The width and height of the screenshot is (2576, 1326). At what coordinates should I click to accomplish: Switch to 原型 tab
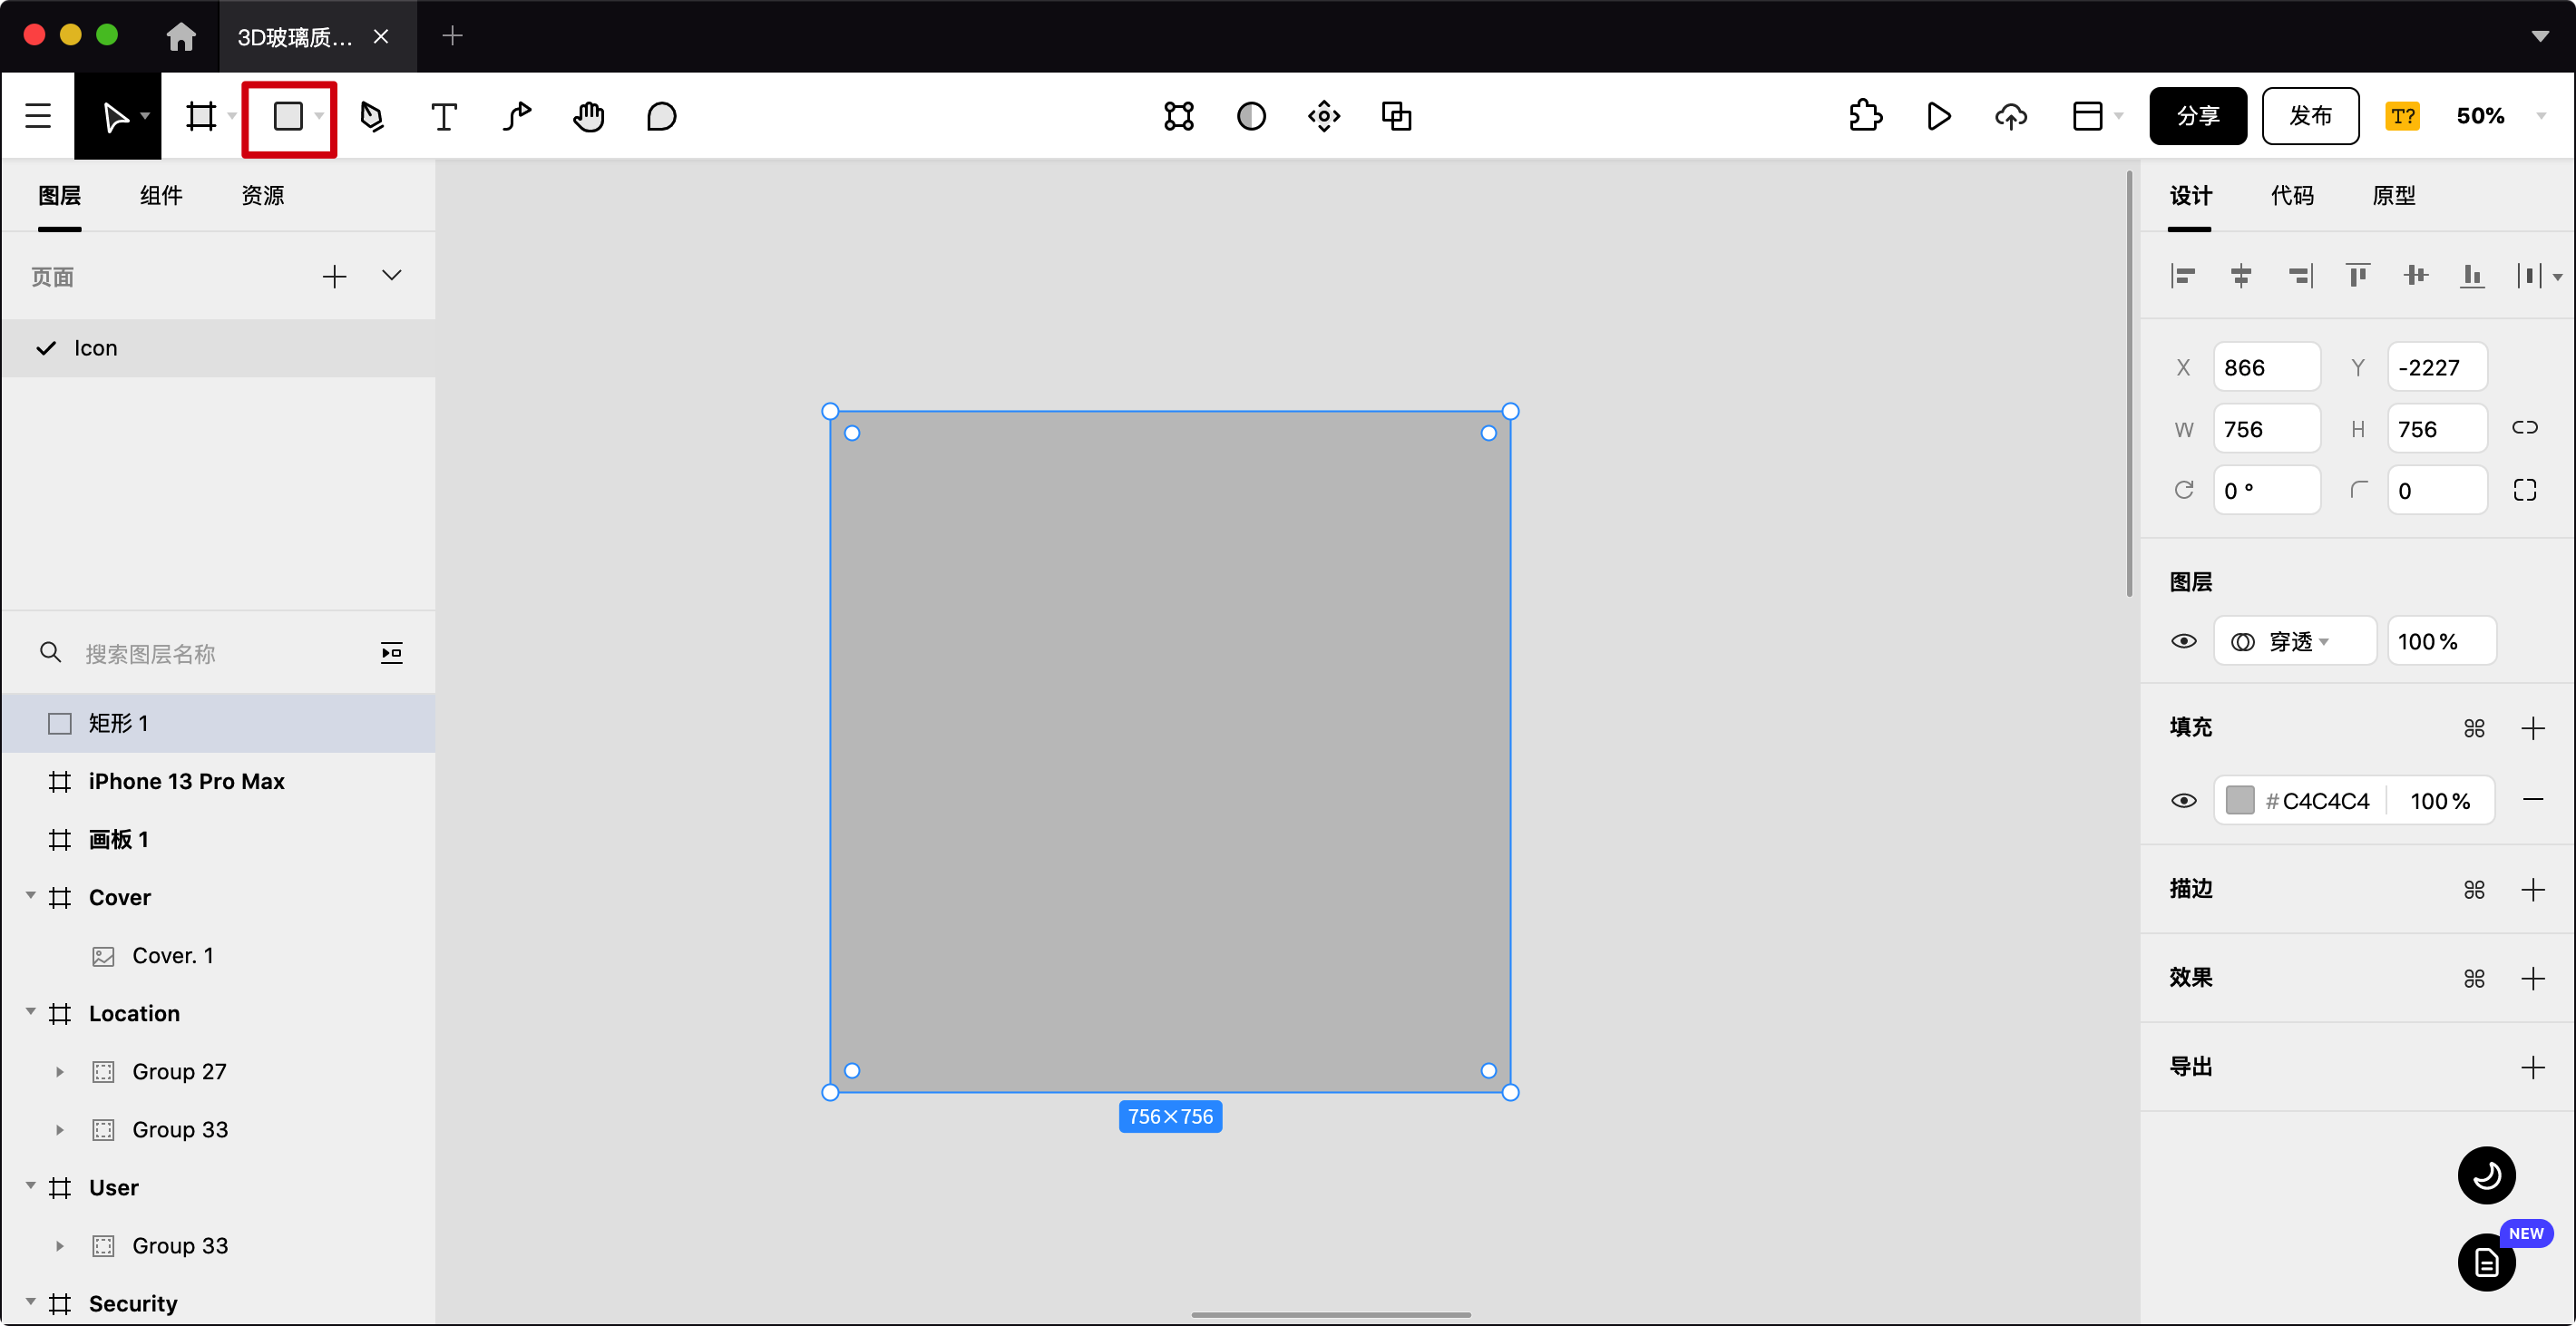pyautogui.click(x=2394, y=195)
